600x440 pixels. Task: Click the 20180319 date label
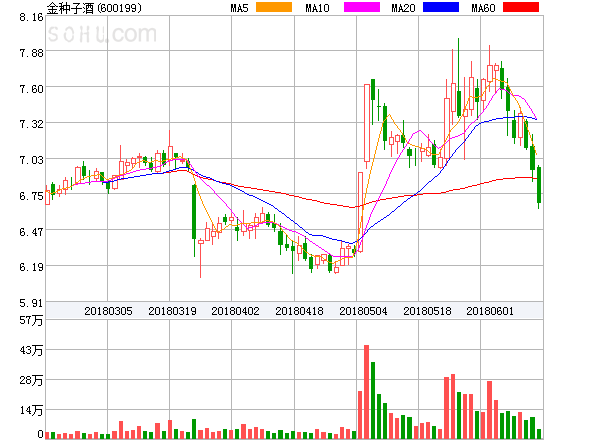click(x=172, y=311)
